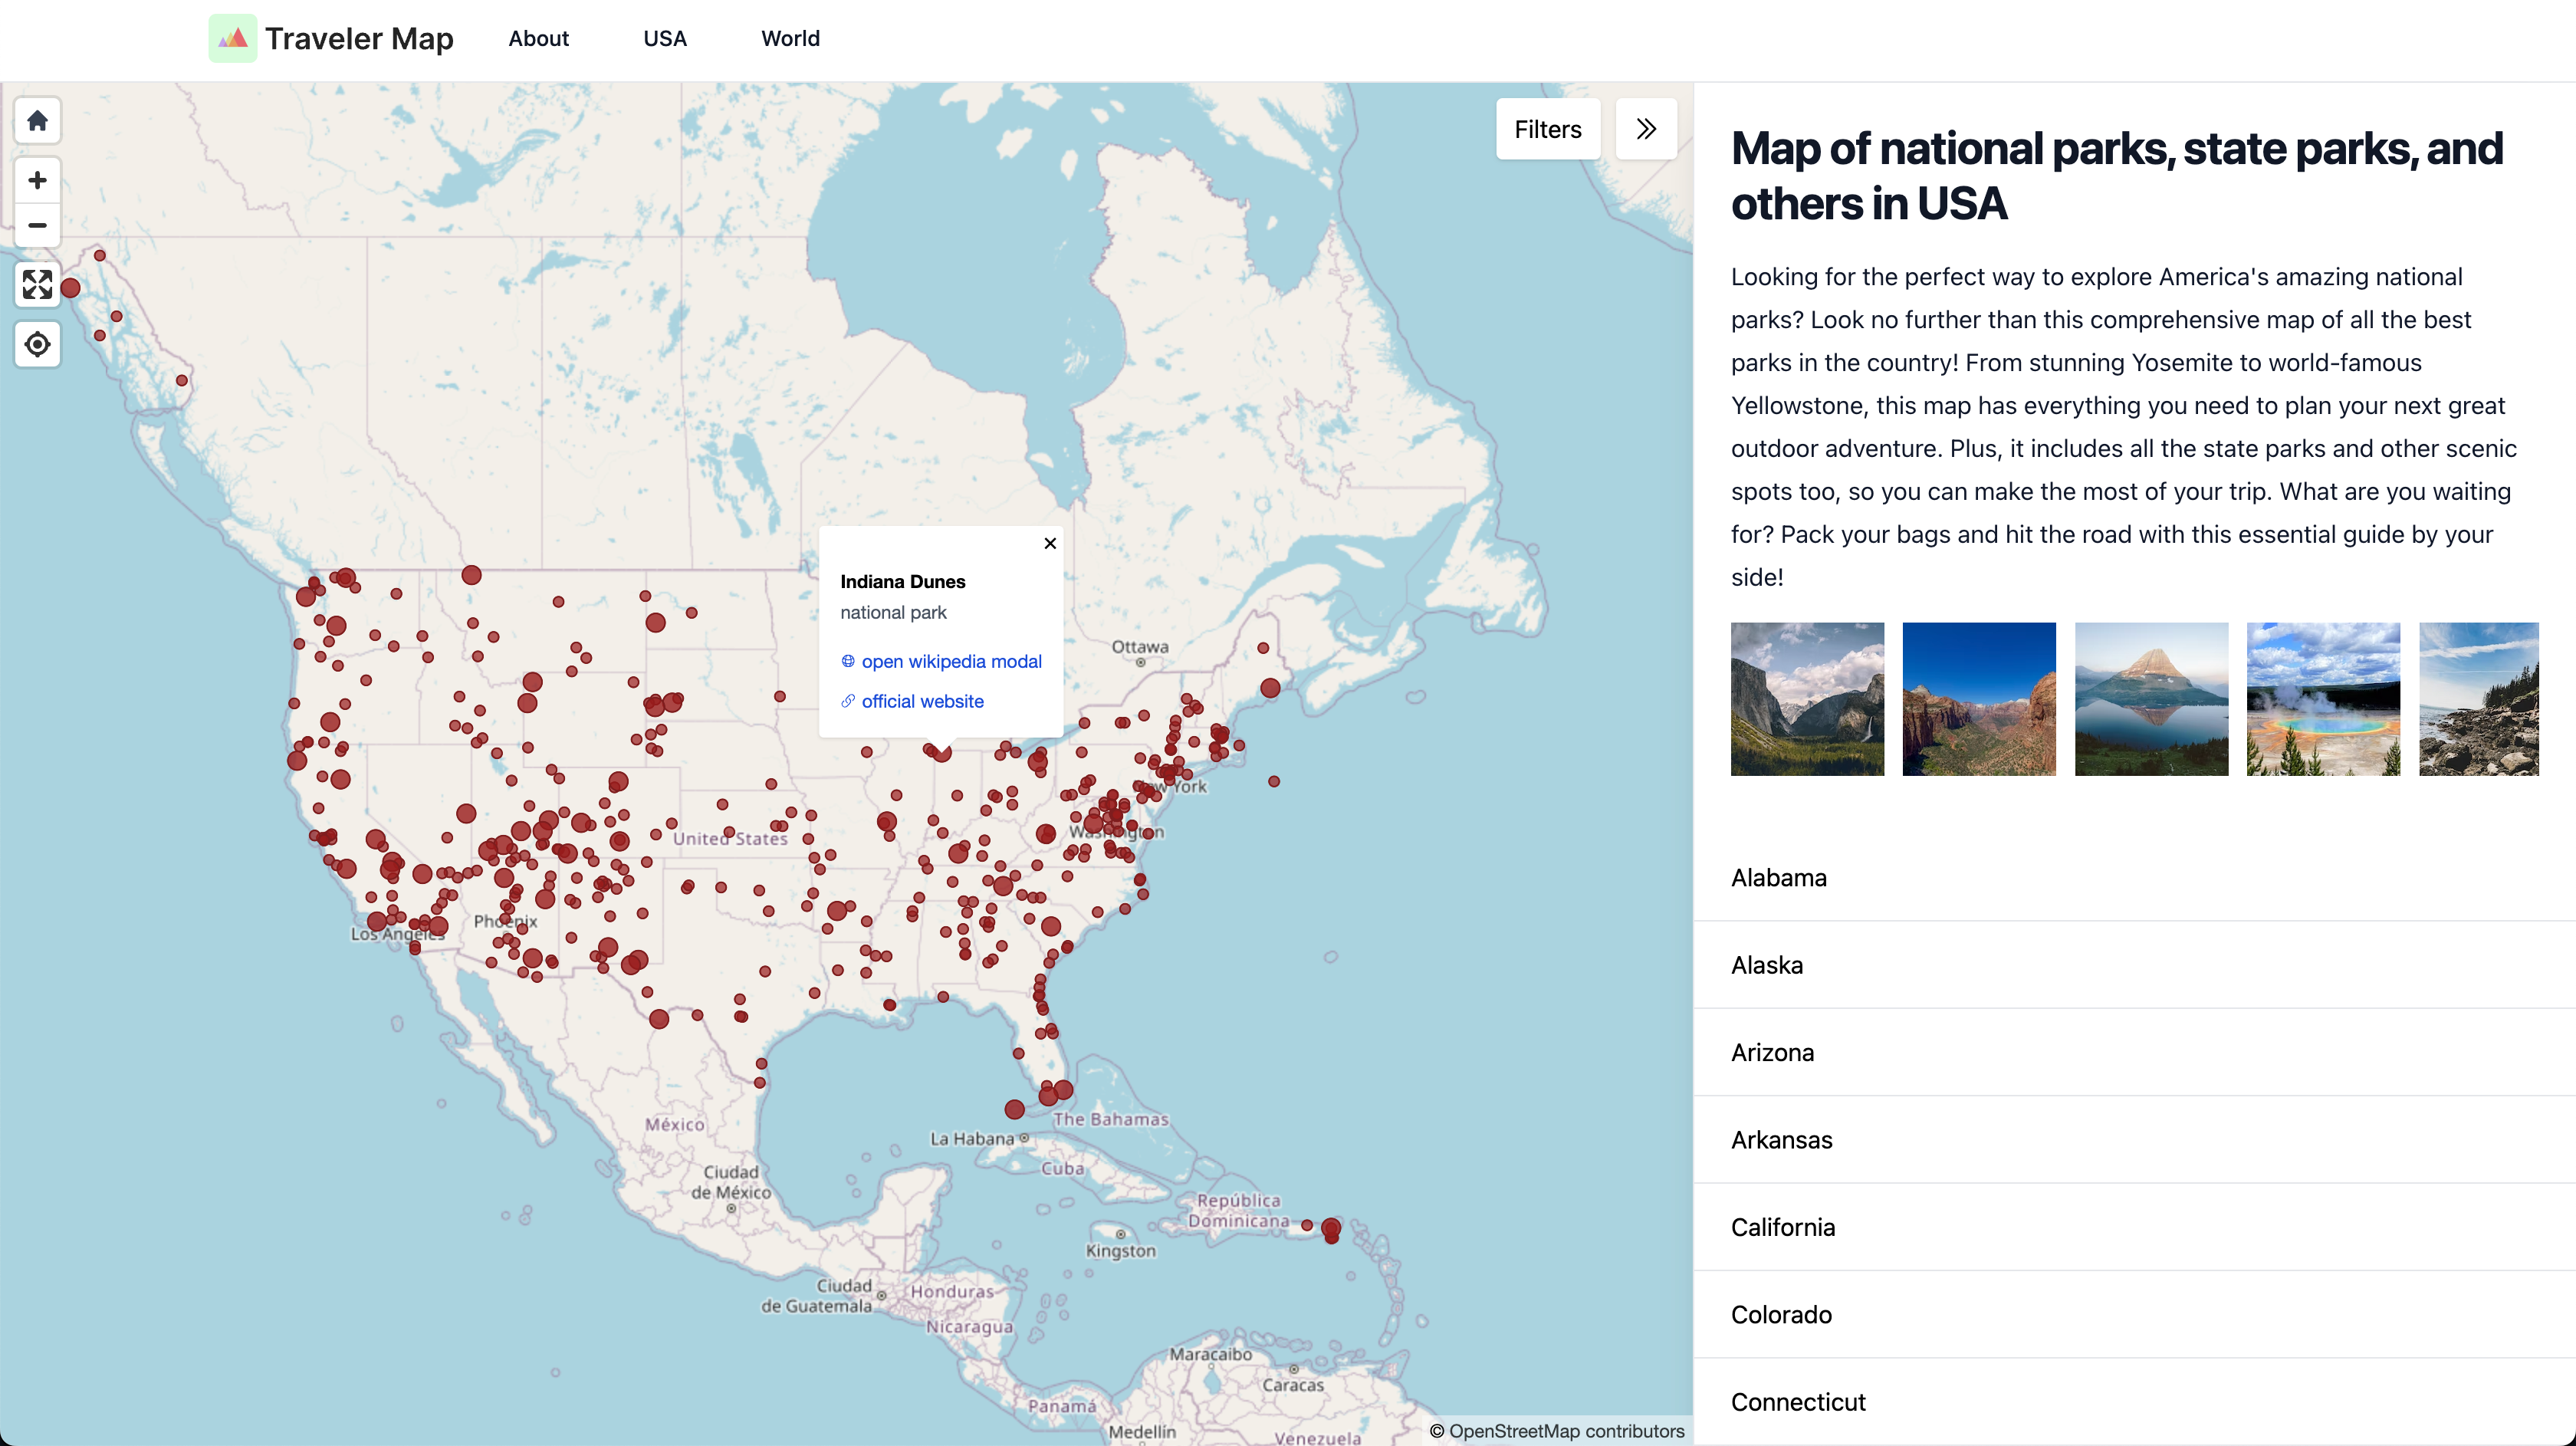Zoom out using the minus control
The height and width of the screenshot is (1446, 2576).
tap(37, 225)
